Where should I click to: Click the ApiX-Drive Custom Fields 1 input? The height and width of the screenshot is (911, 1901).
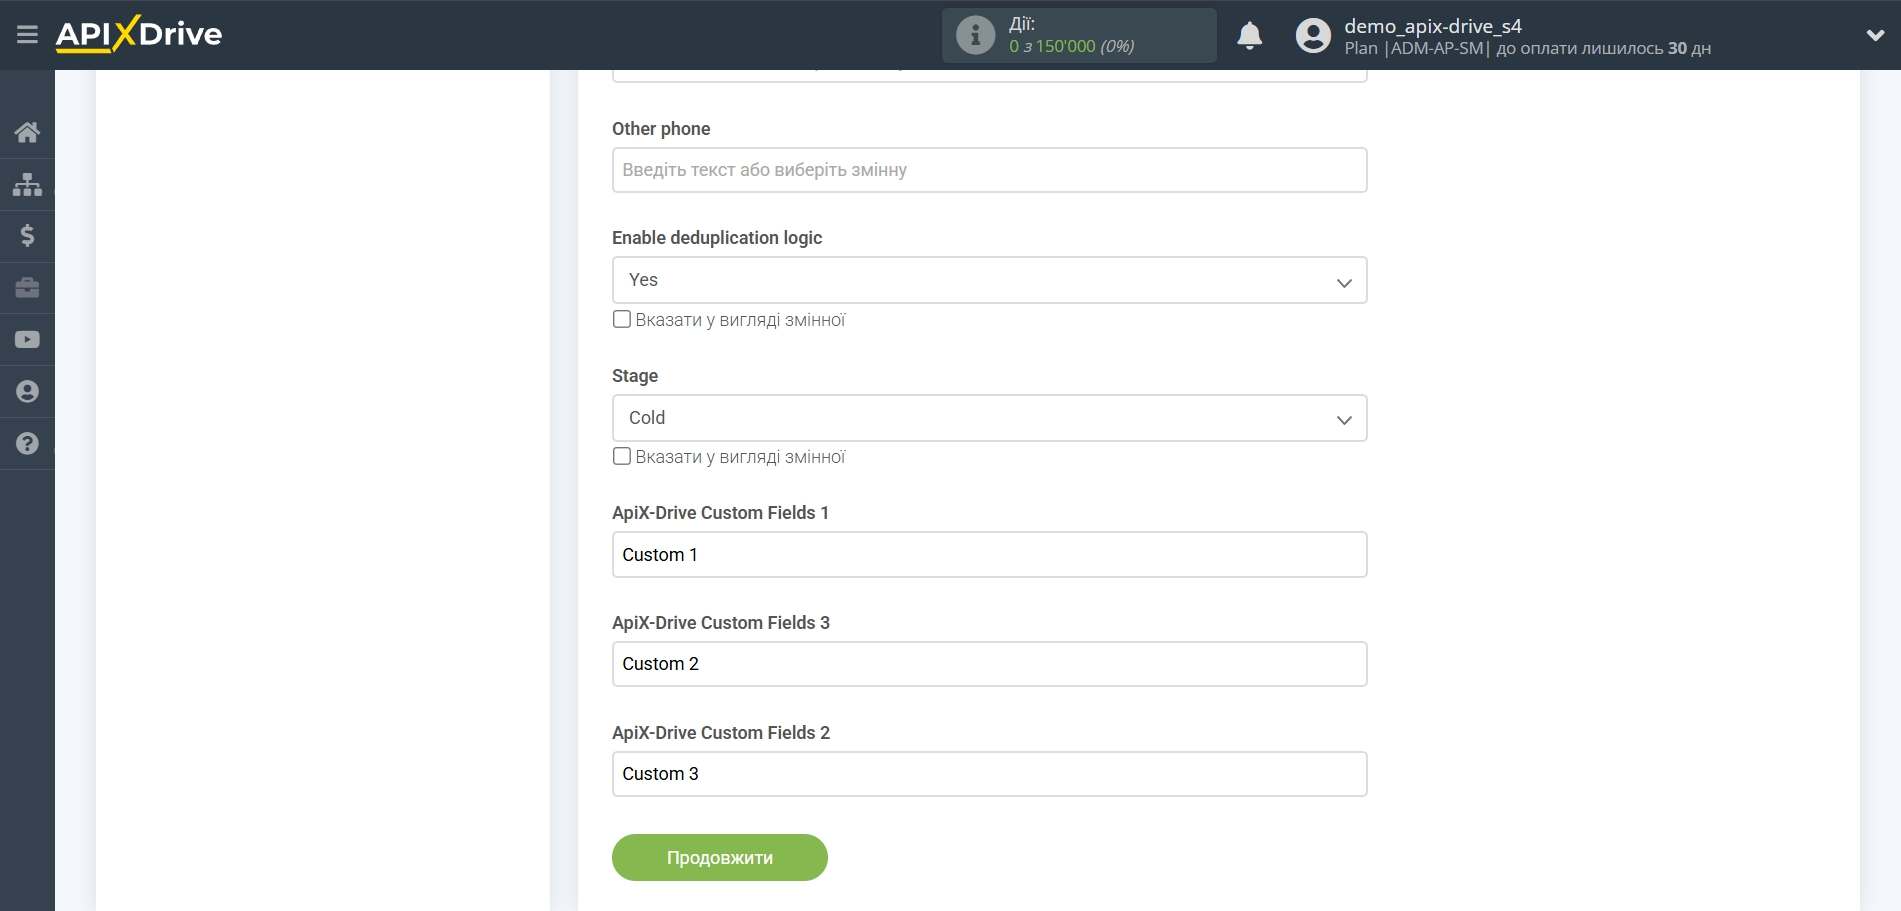pyautogui.click(x=988, y=554)
